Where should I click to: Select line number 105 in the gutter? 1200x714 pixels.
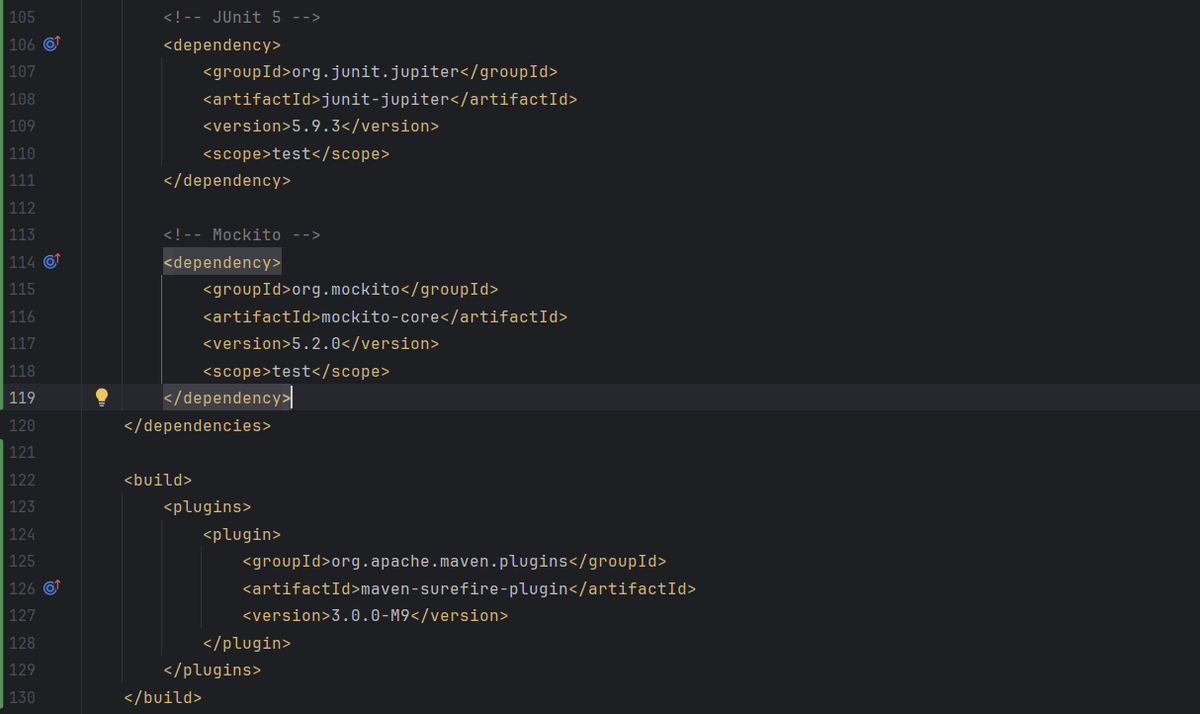point(22,17)
